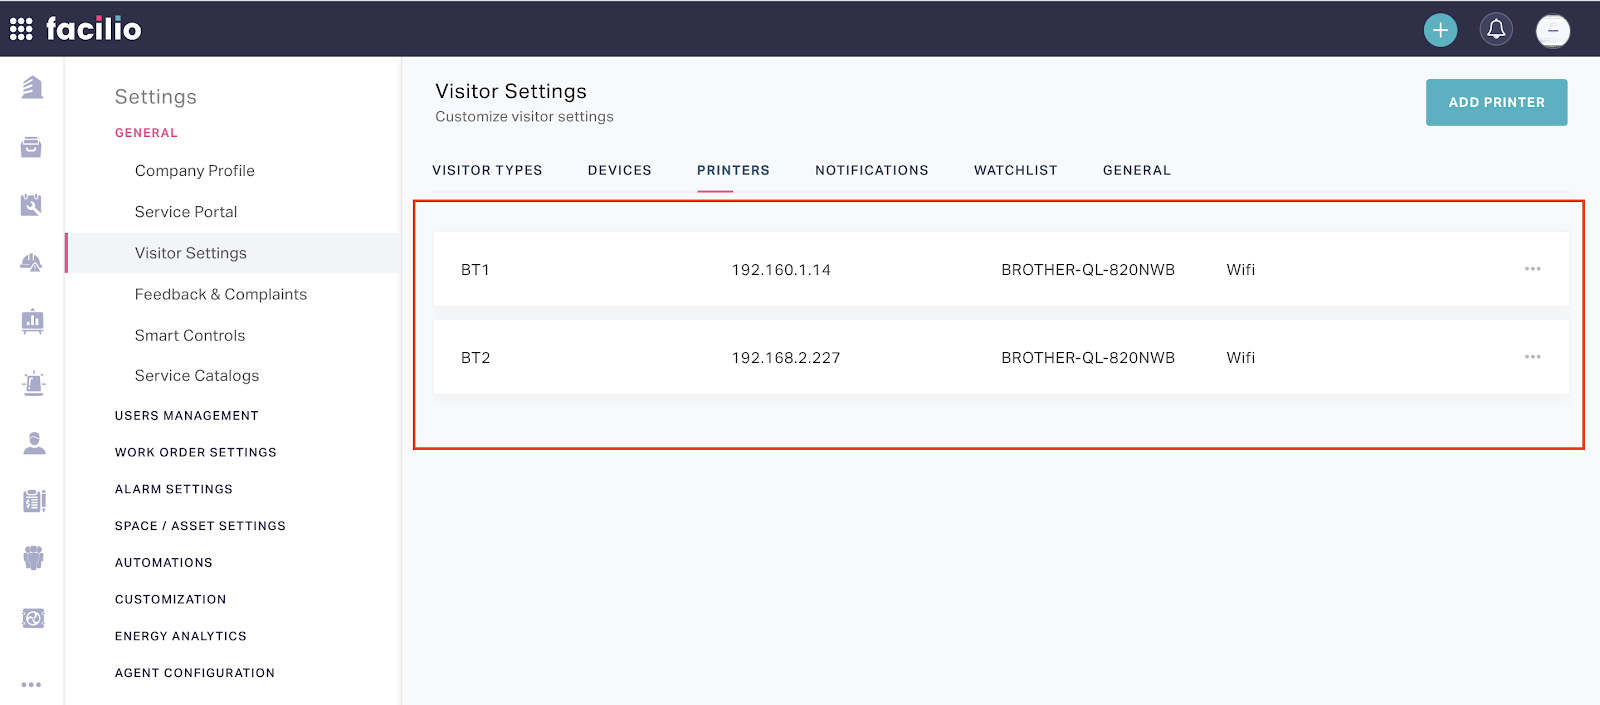Click the Add Printer button

(x=1496, y=102)
